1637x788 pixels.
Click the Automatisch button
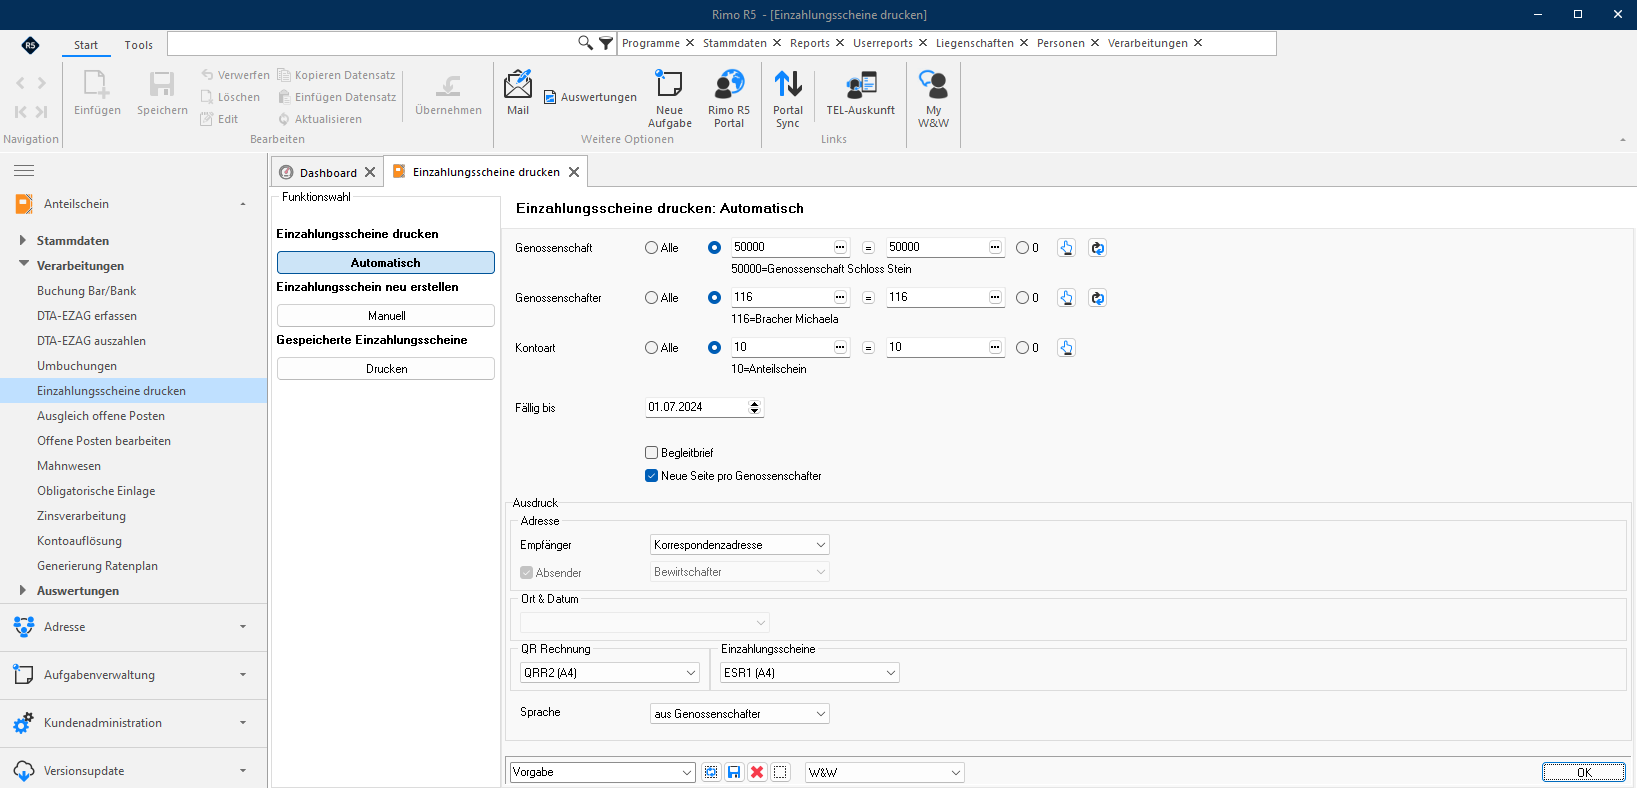click(386, 263)
